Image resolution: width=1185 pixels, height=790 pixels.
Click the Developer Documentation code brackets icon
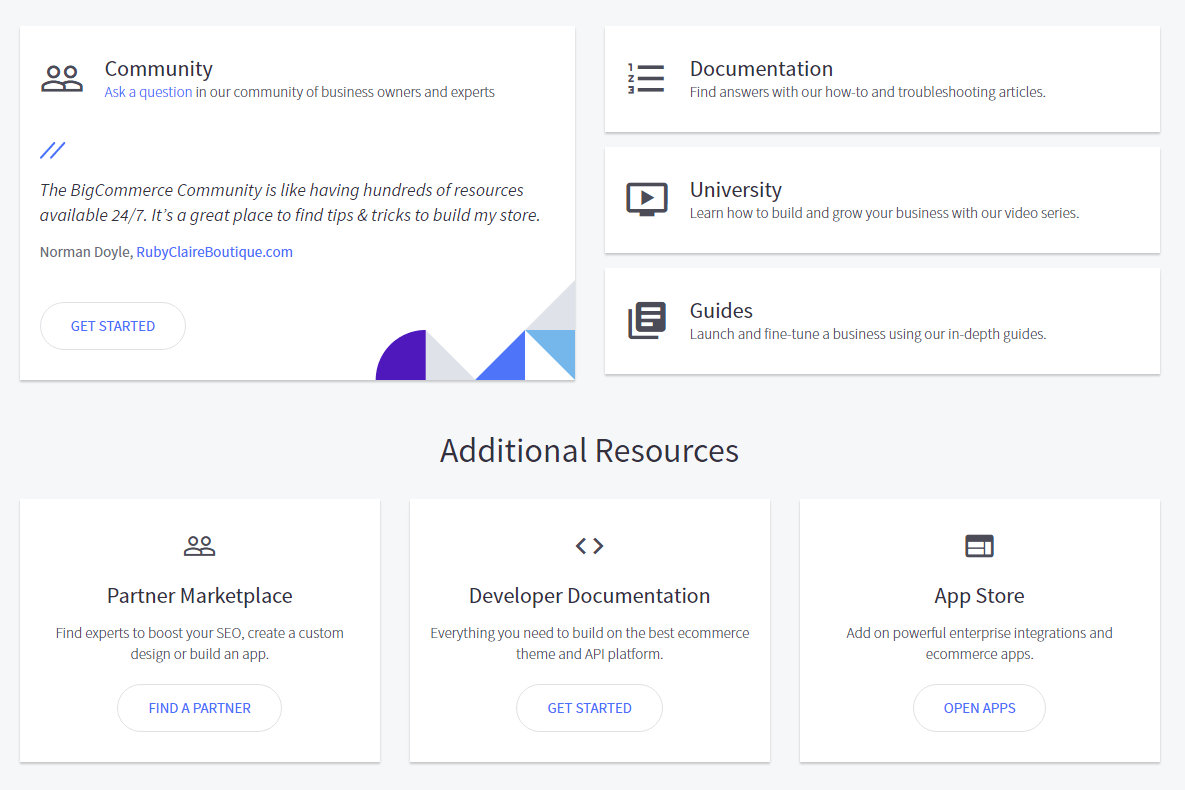tap(589, 546)
